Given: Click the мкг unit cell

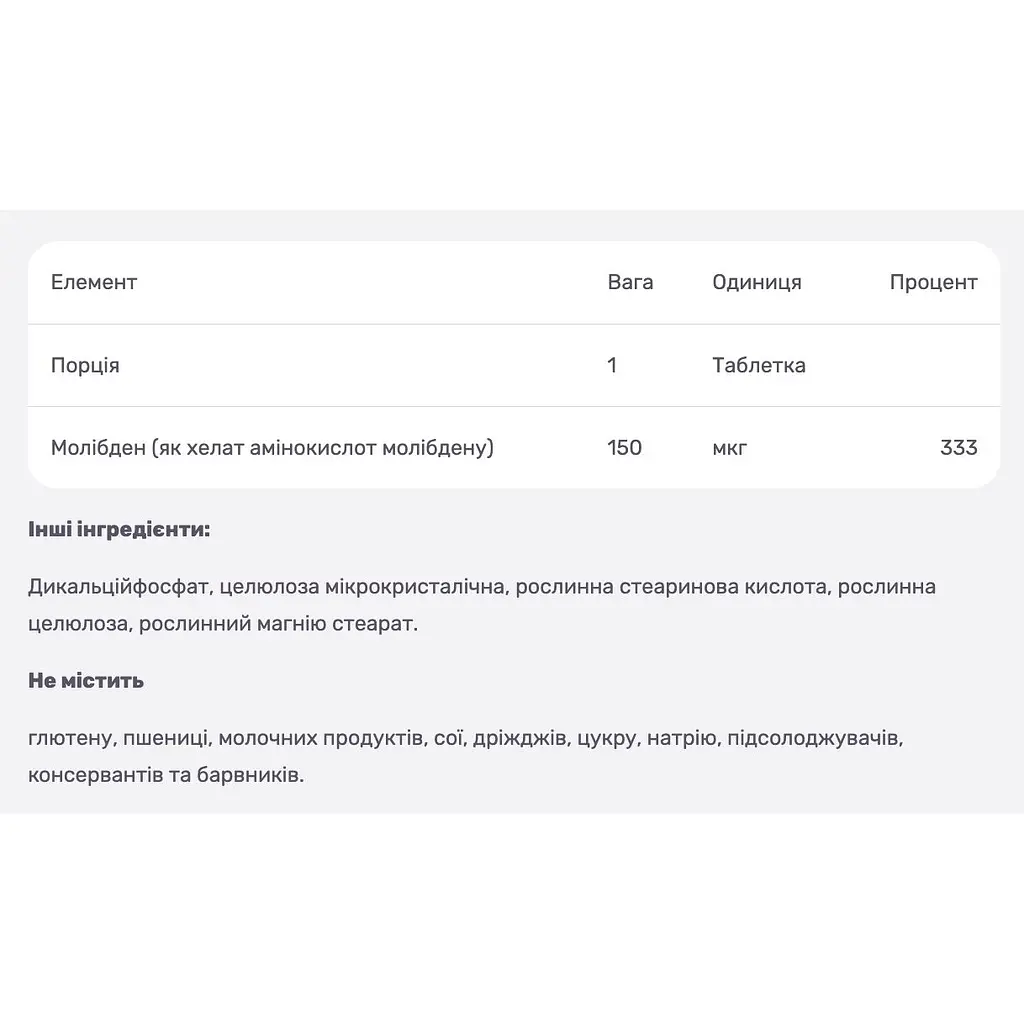Looking at the screenshot, I should 729,449.
